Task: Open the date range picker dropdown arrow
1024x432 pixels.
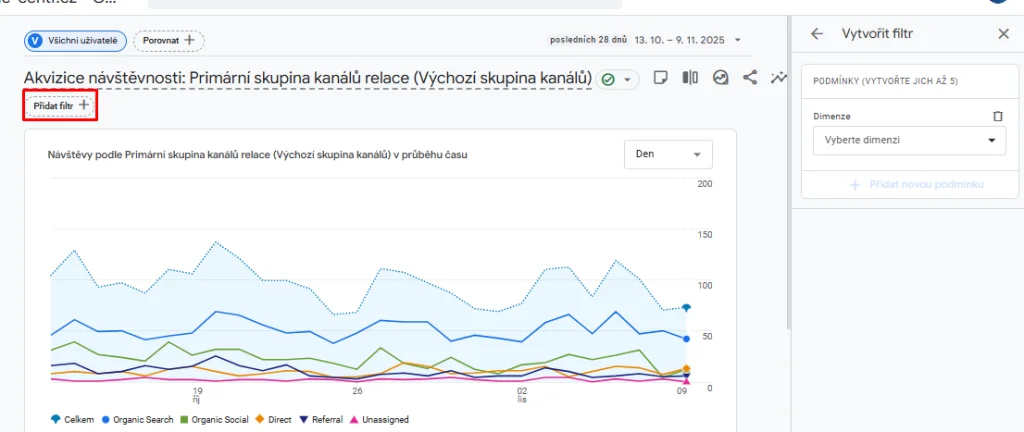Action: (x=737, y=40)
